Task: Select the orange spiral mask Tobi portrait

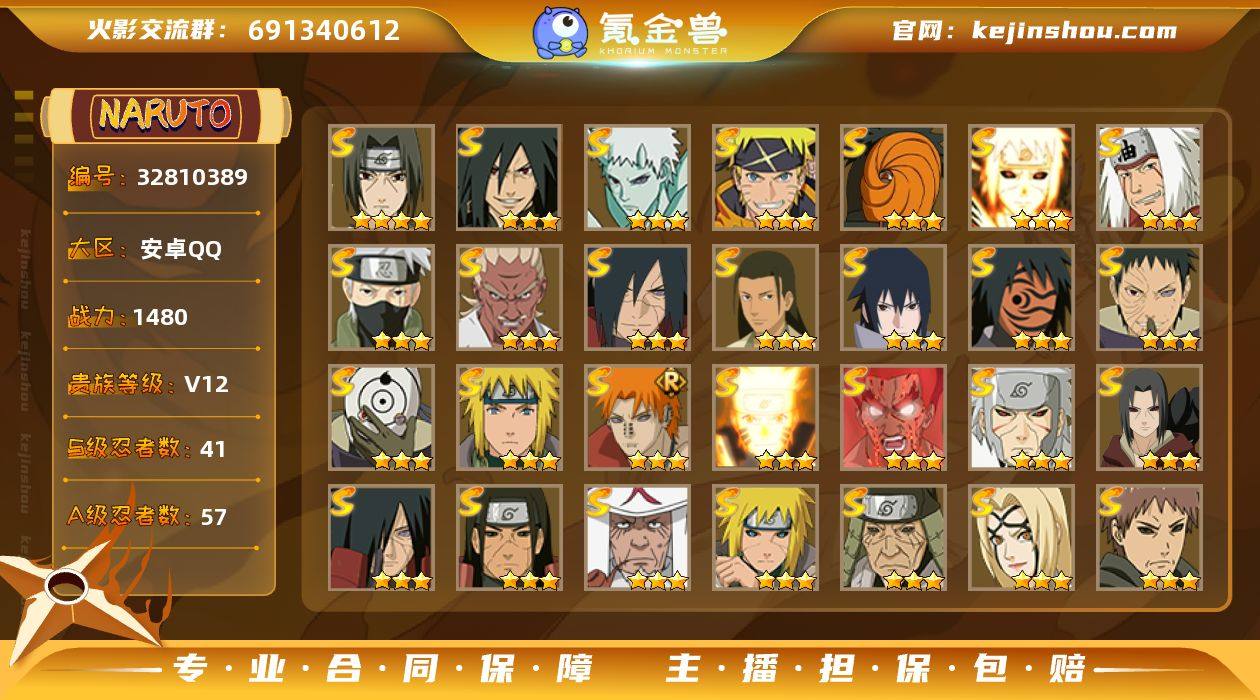Action: pyautogui.click(x=893, y=178)
